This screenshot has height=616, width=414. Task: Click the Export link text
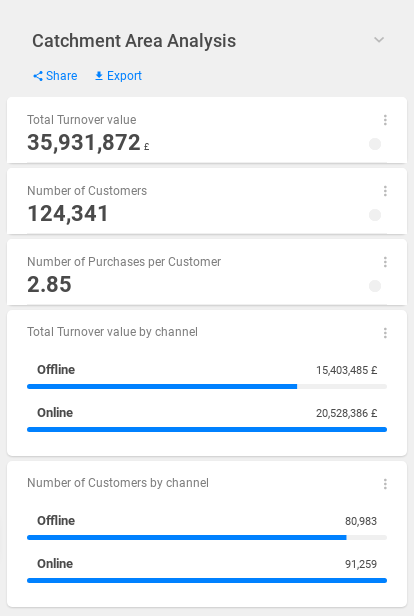point(124,76)
